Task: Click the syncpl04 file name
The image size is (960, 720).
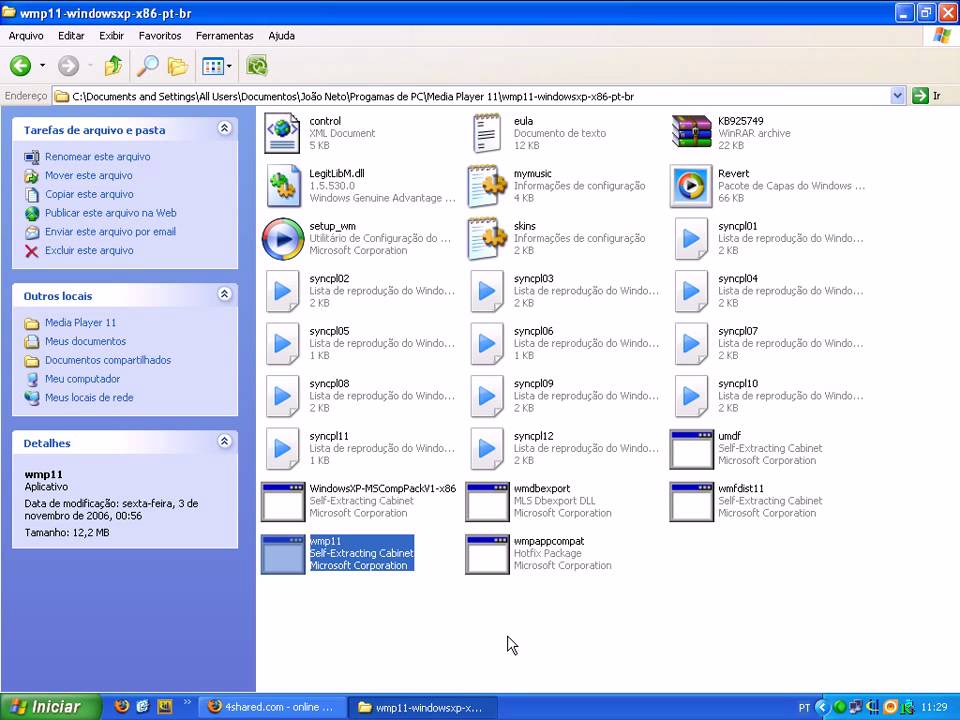Action: coord(738,279)
